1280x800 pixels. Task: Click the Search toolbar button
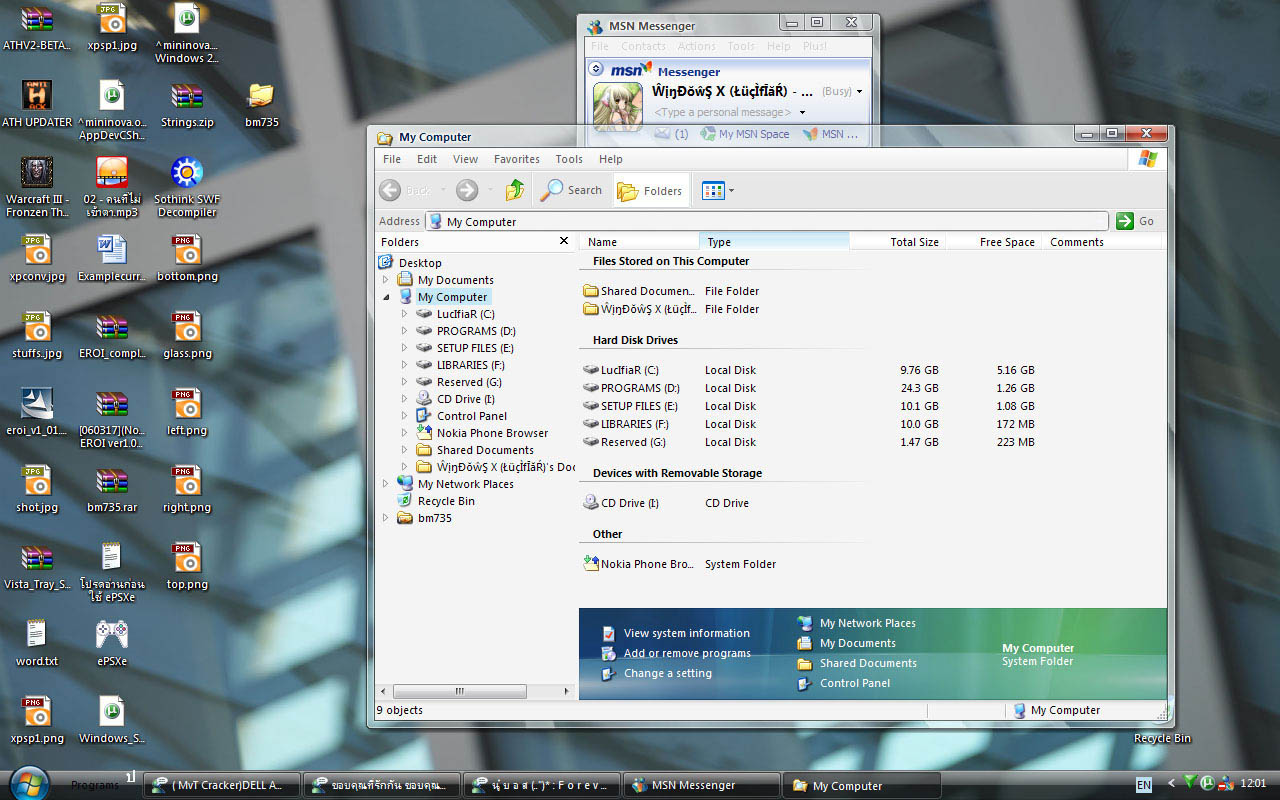572,190
